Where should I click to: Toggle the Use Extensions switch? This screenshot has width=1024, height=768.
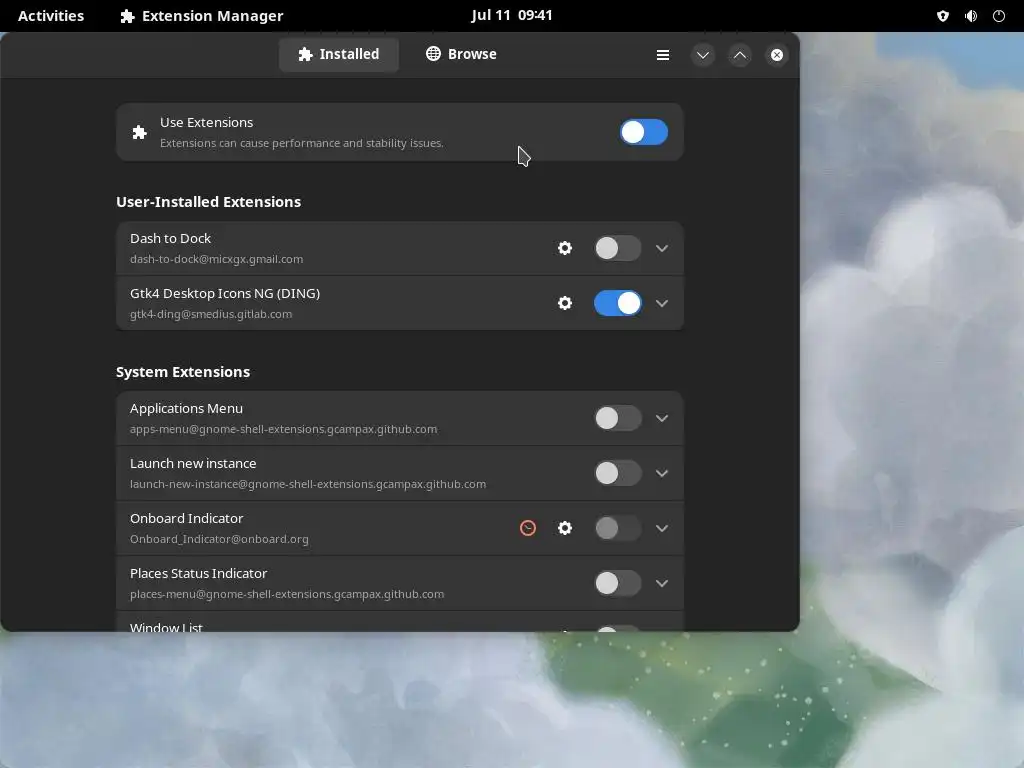click(644, 132)
